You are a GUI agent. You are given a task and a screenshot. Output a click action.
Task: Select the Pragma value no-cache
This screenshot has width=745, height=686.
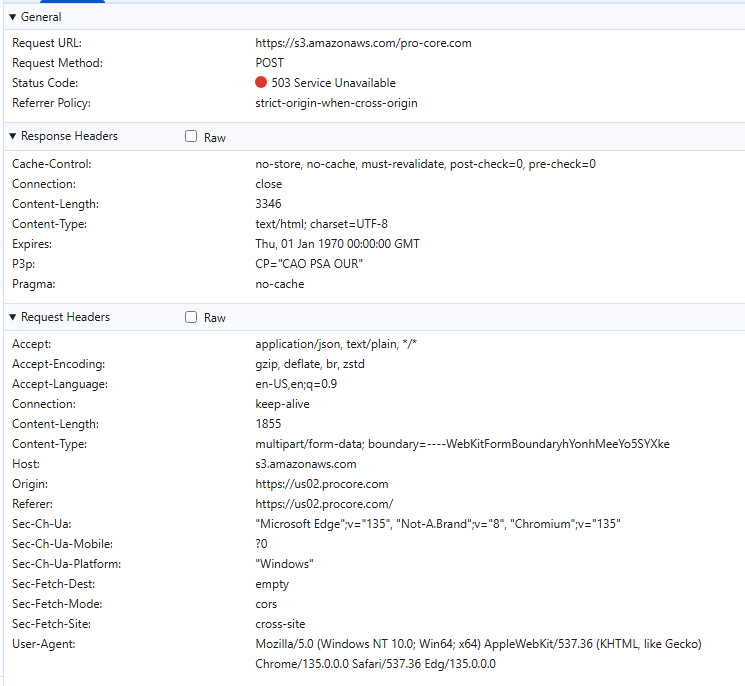pos(280,284)
